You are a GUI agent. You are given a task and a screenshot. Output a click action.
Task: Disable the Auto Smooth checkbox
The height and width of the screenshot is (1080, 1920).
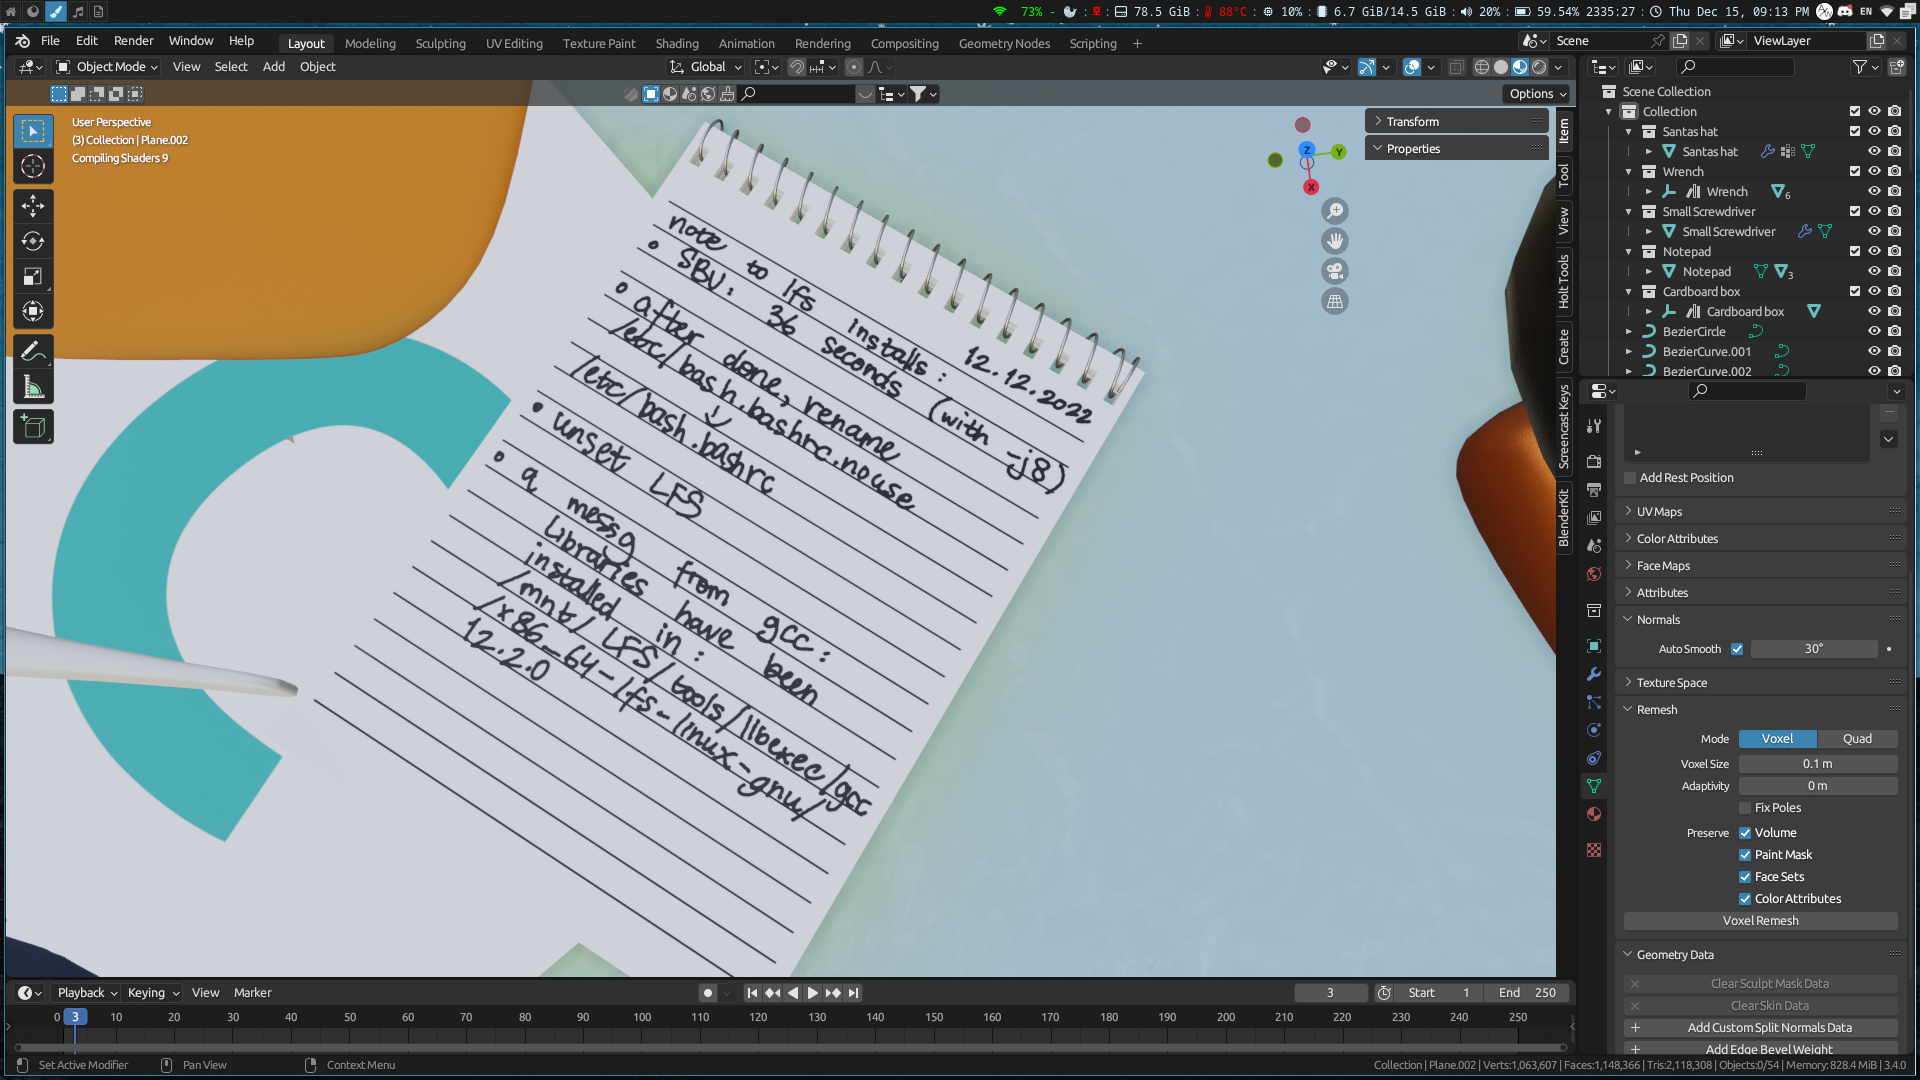click(x=1737, y=649)
